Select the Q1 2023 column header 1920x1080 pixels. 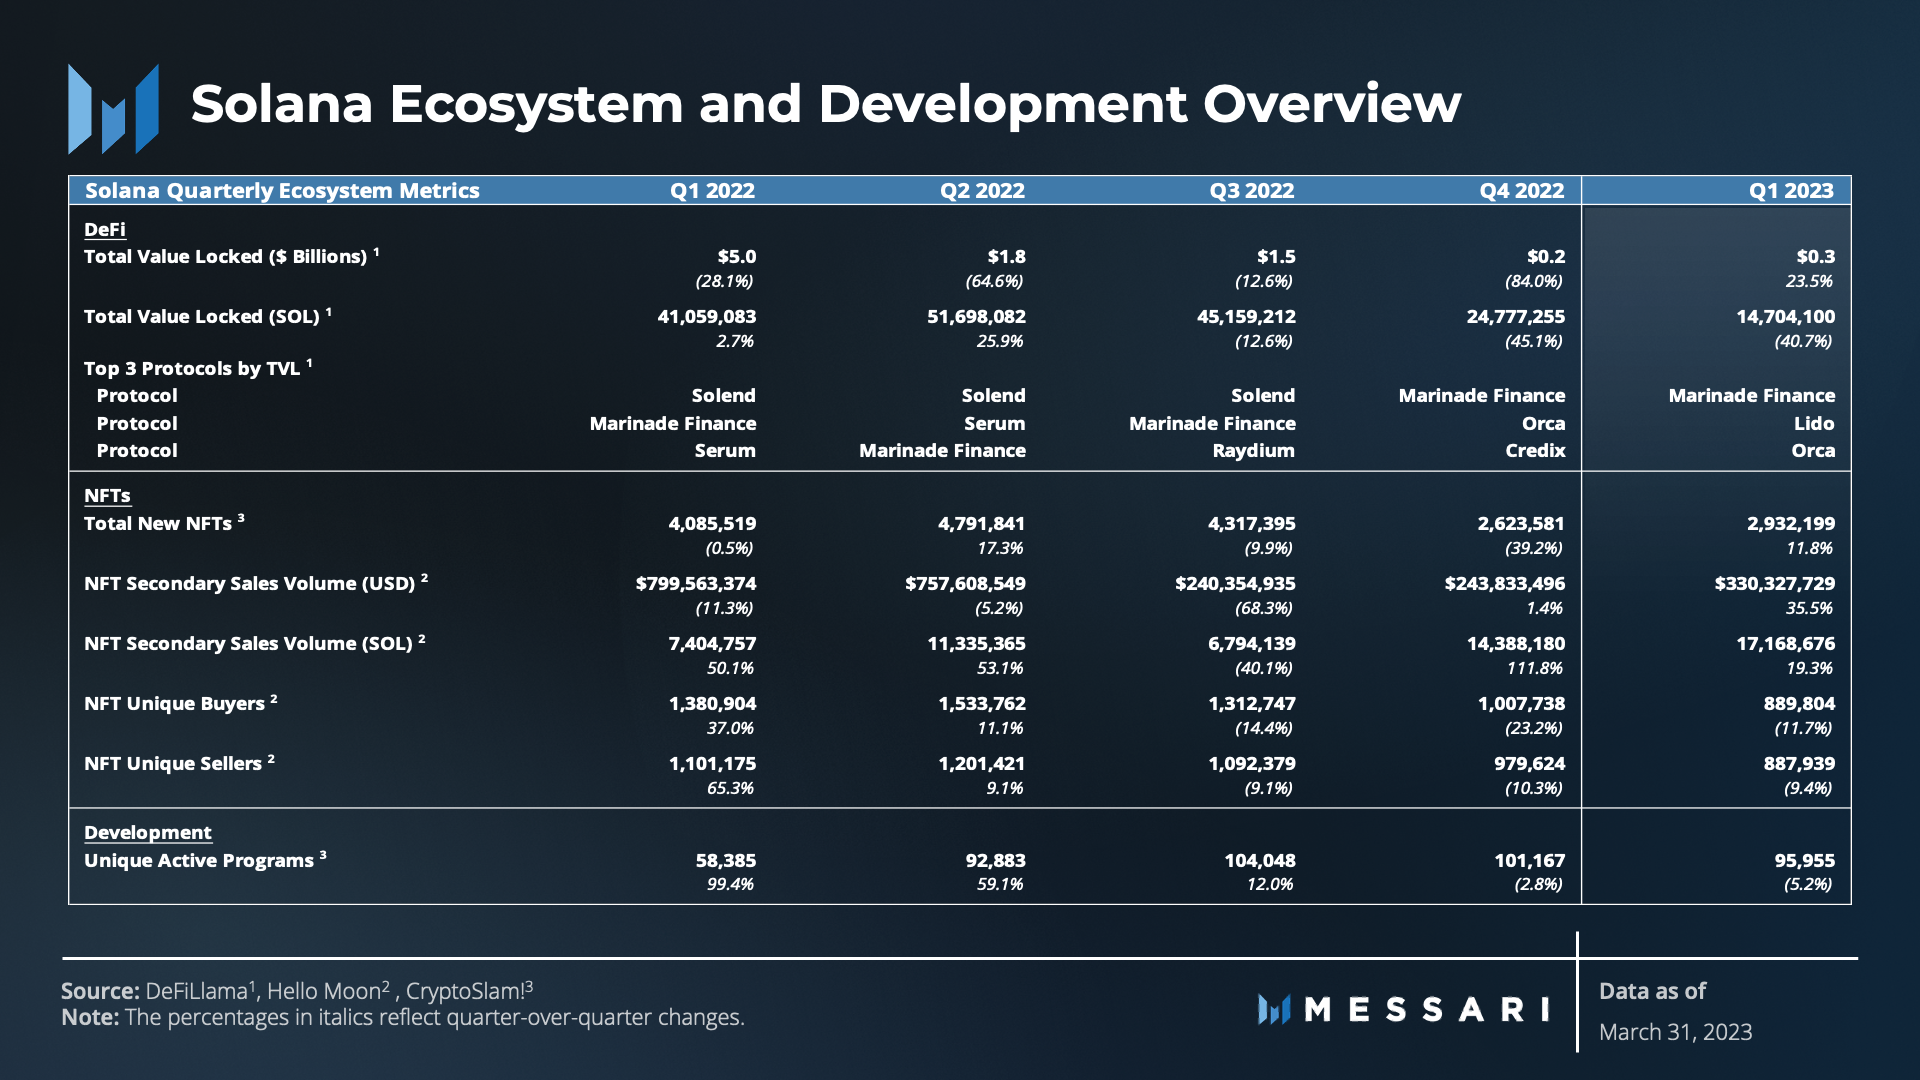click(1790, 191)
